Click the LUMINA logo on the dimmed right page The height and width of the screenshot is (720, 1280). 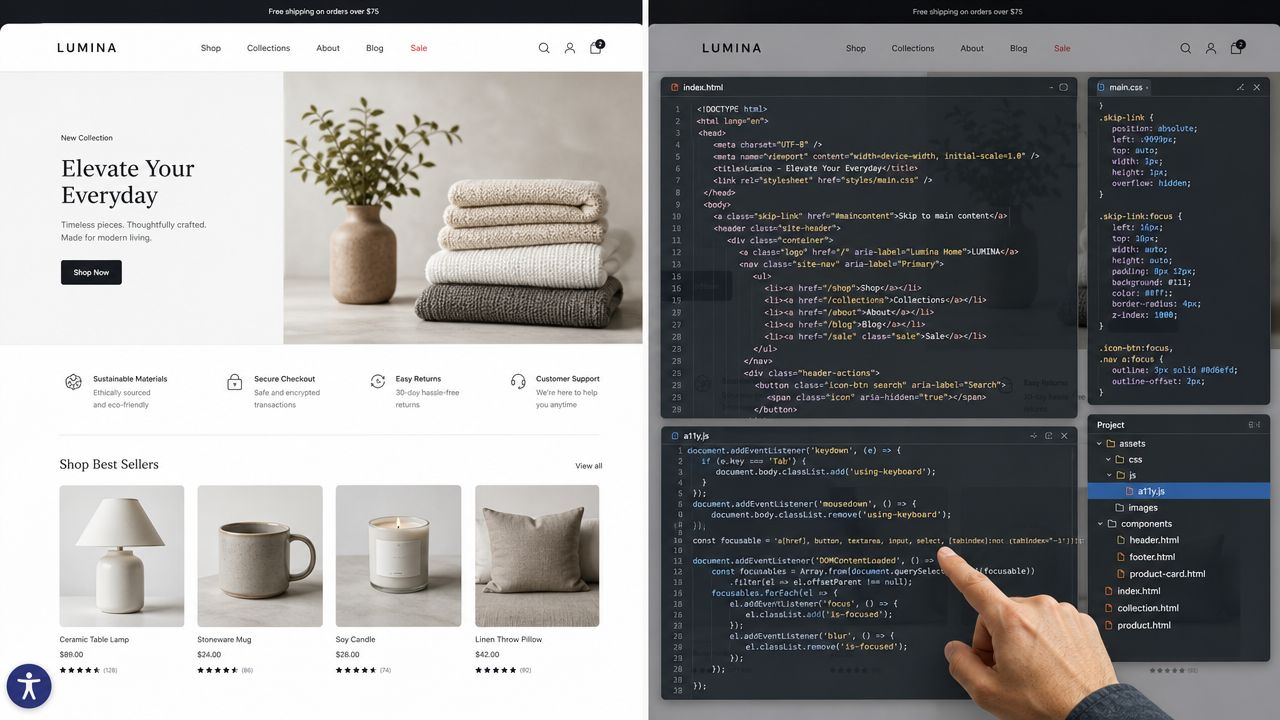[731, 48]
